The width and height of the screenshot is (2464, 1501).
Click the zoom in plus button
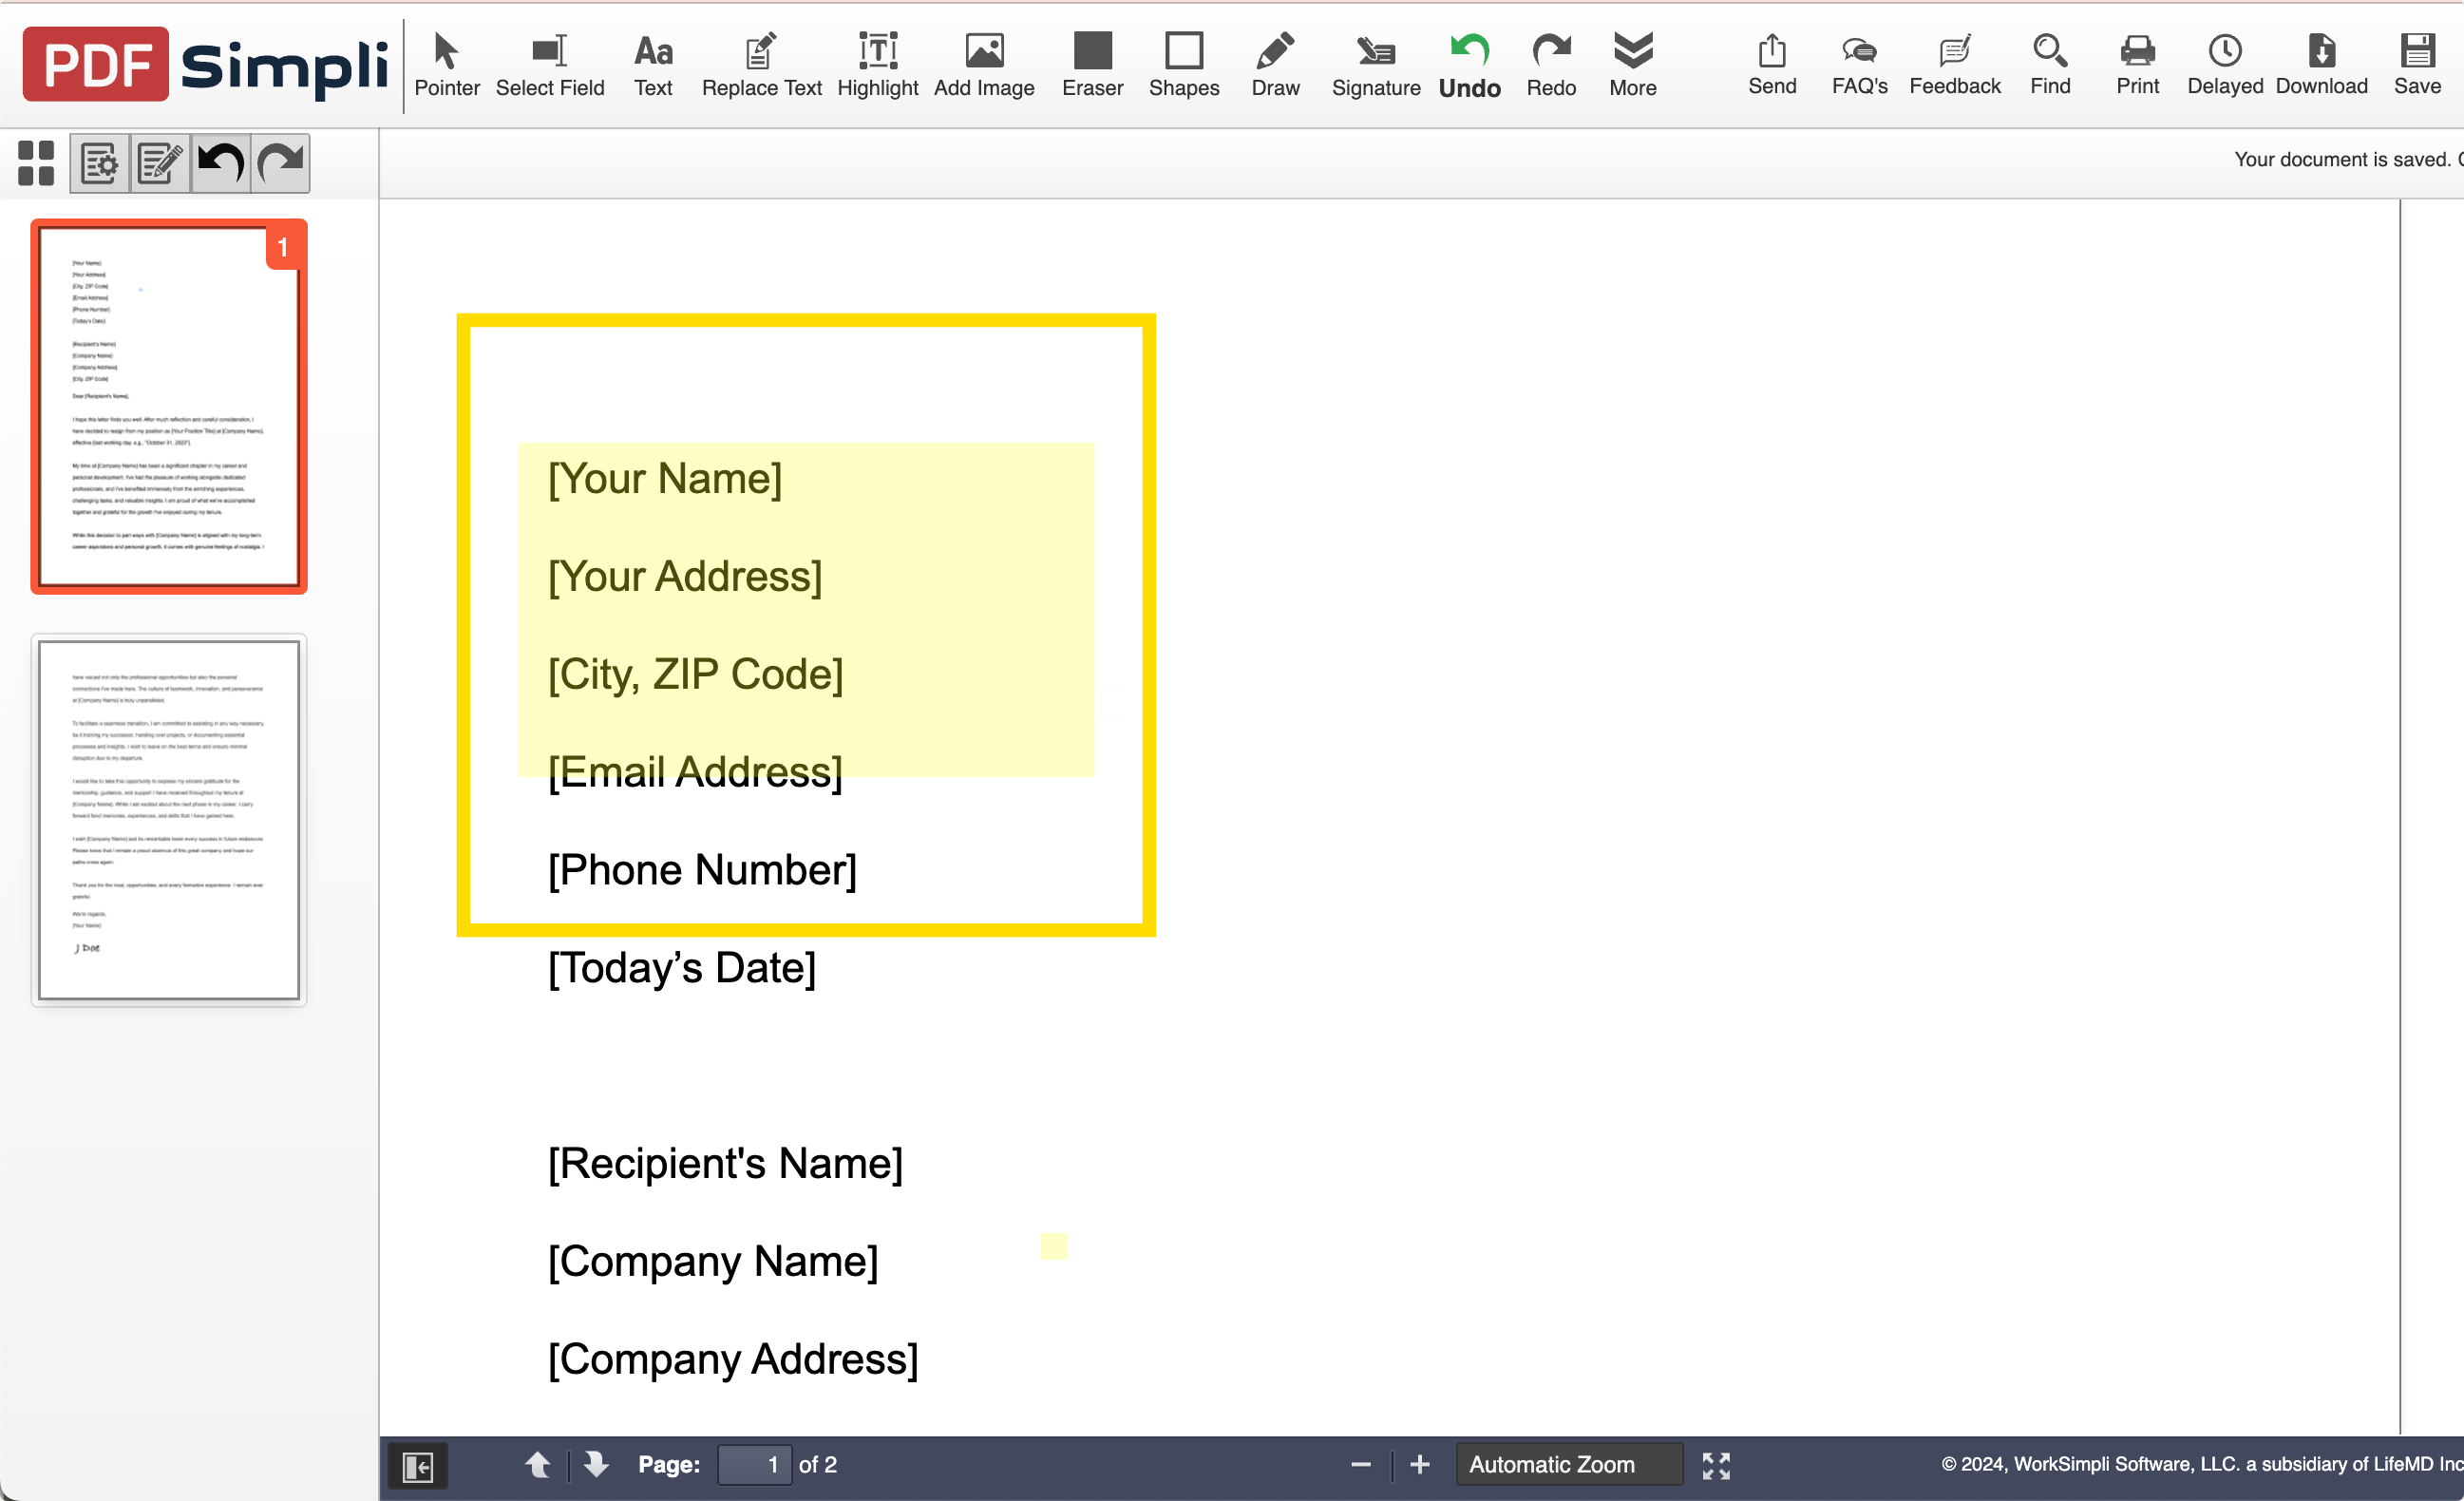pyautogui.click(x=1419, y=1464)
